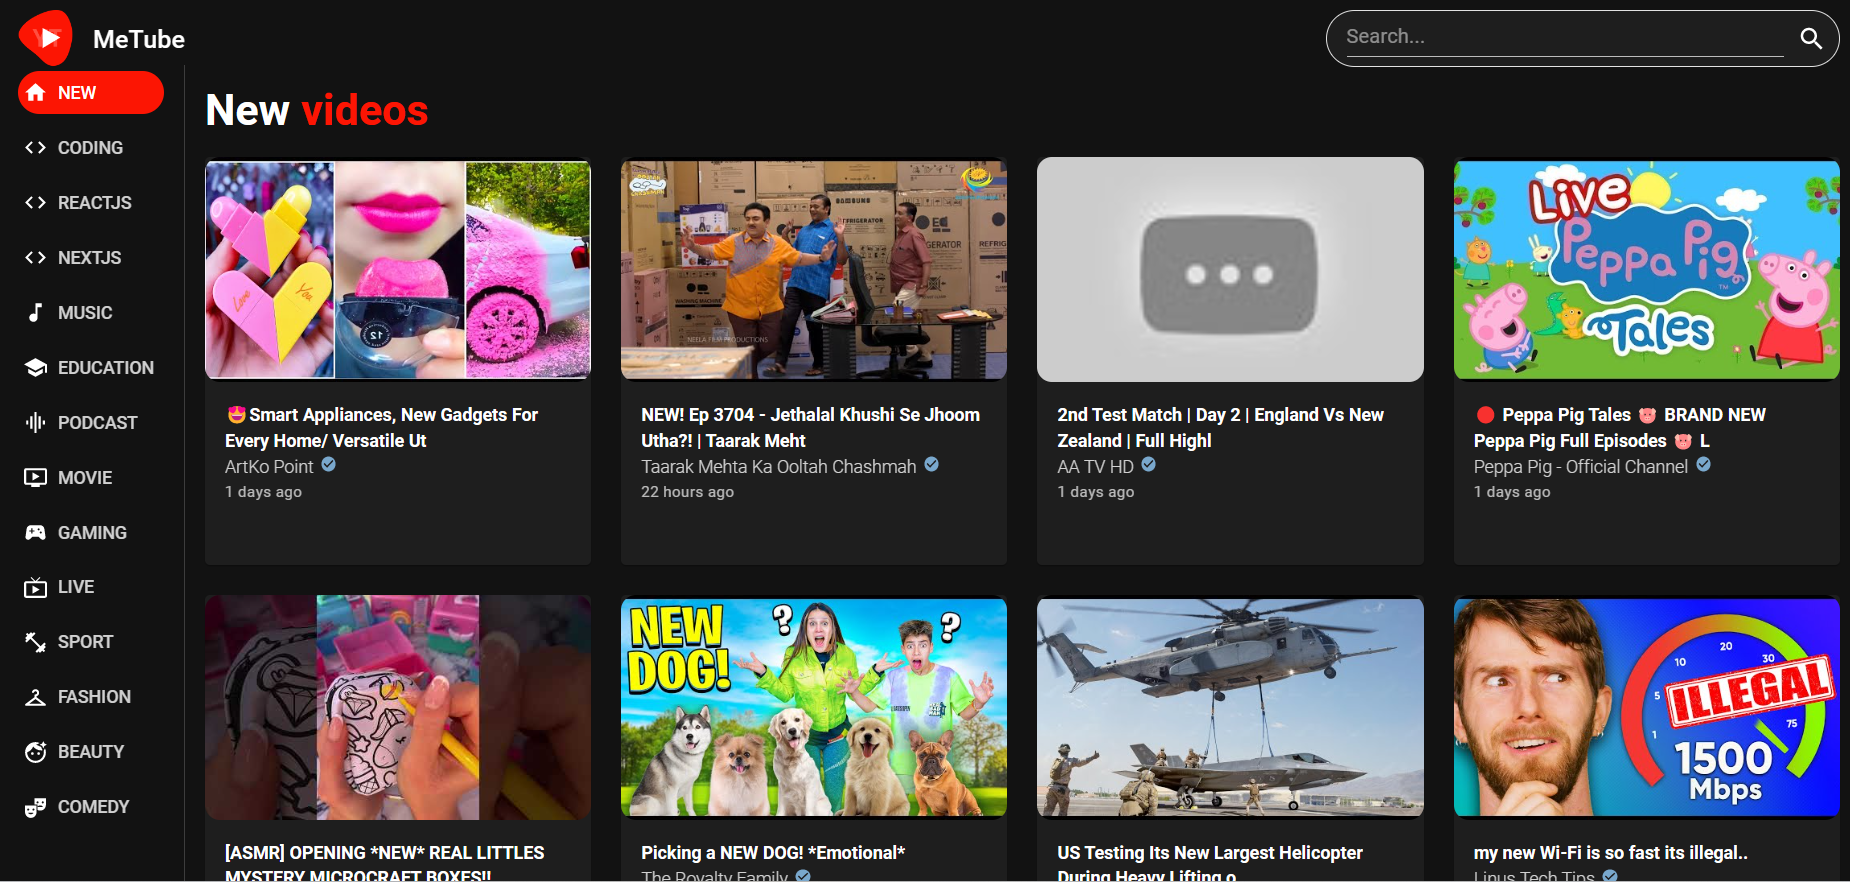Visit the ArtKo Point channel
Image resolution: width=1850 pixels, height=882 pixels.
tap(269, 467)
